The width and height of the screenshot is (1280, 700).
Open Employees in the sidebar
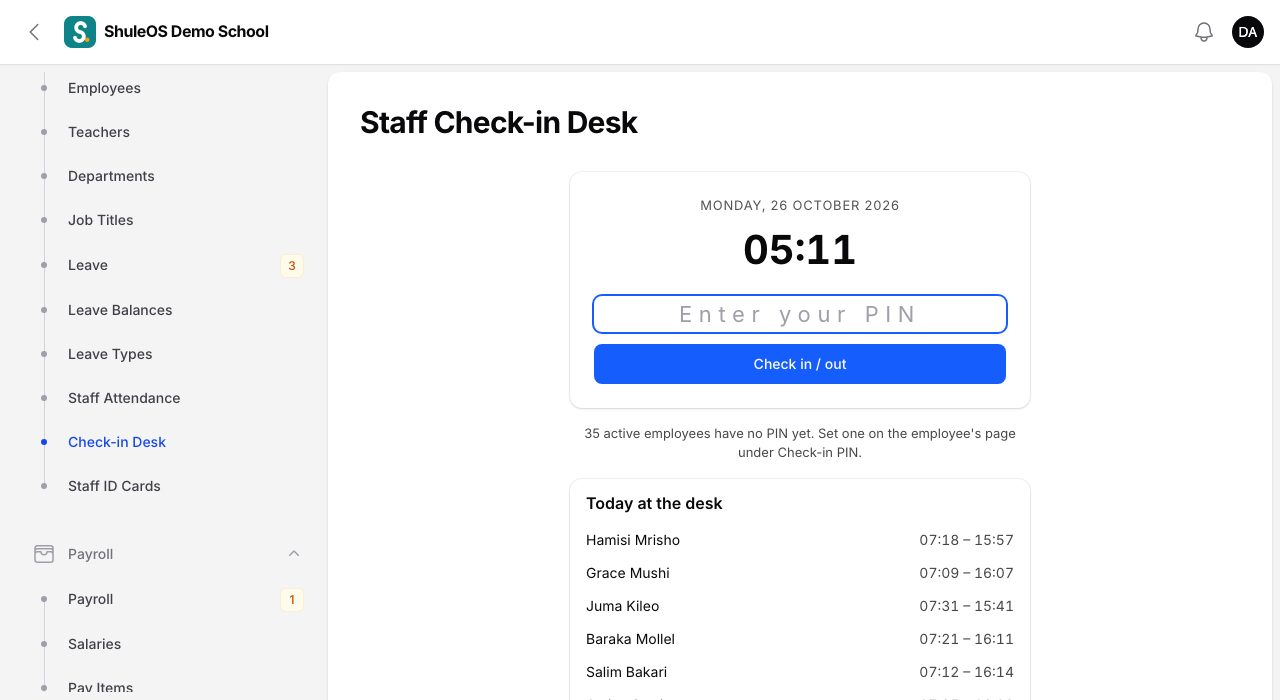[x=104, y=88]
